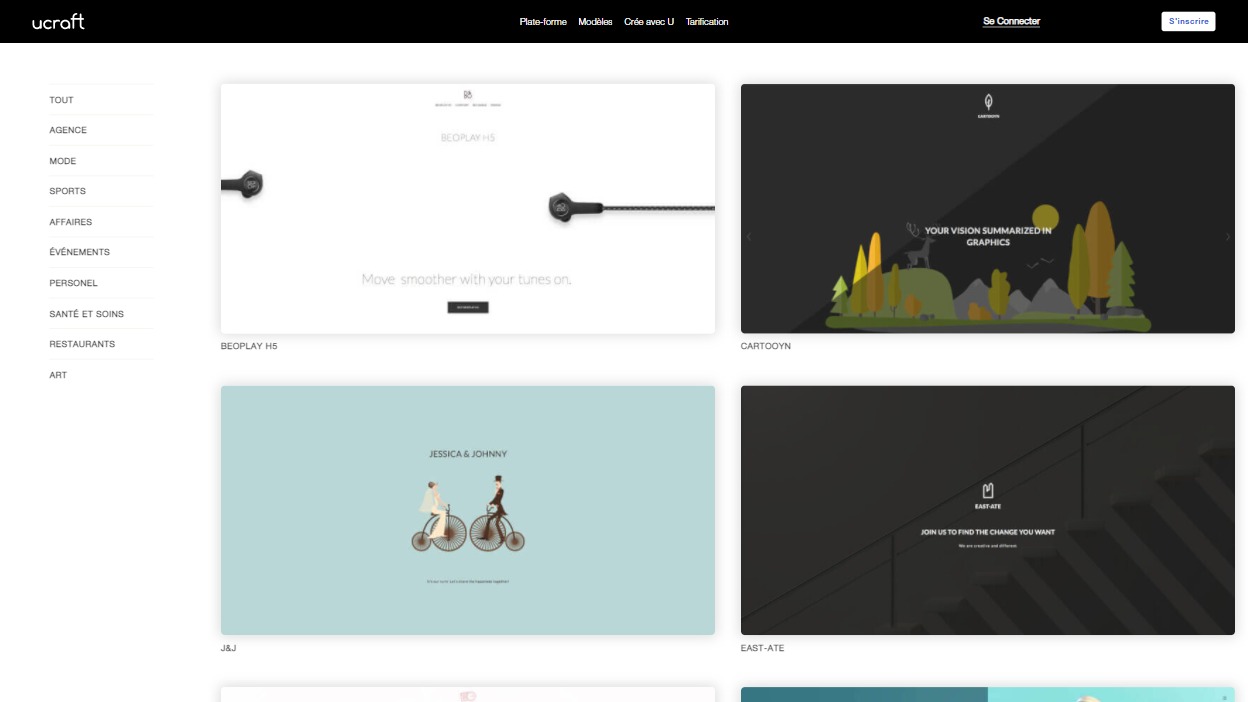Go to the Tarification page

[707, 22]
